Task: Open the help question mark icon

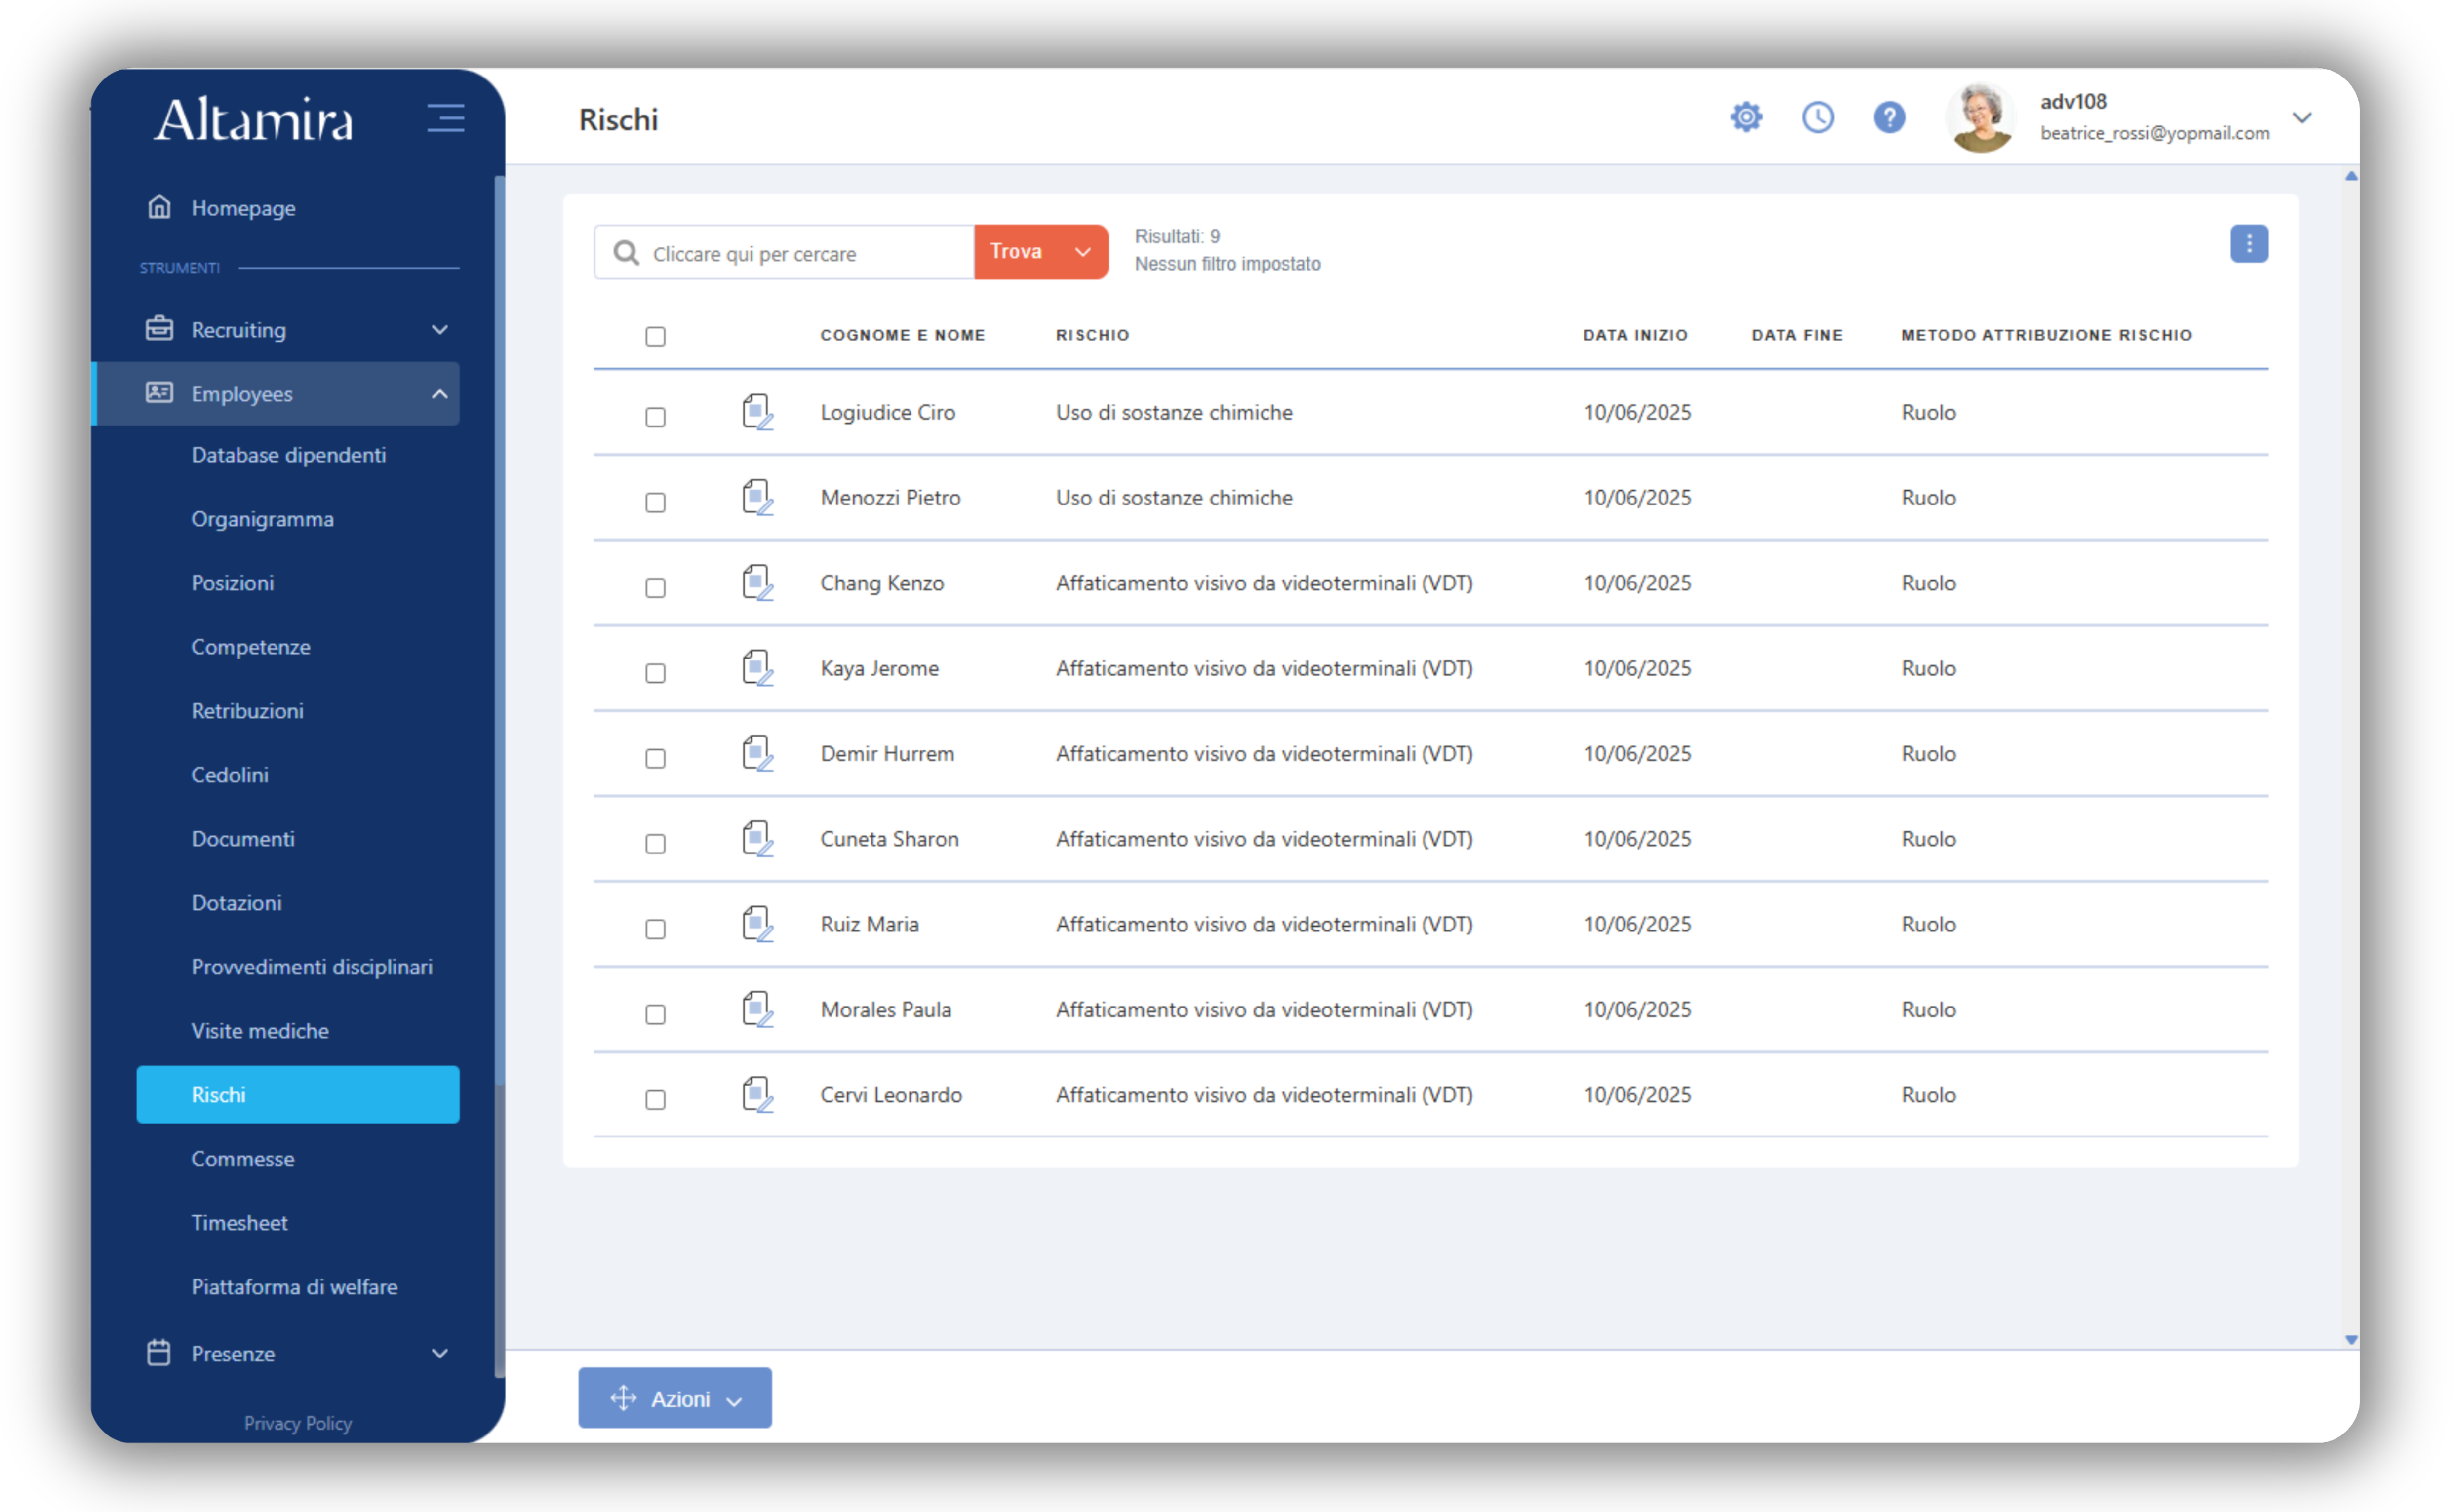Action: [x=1888, y=118]
